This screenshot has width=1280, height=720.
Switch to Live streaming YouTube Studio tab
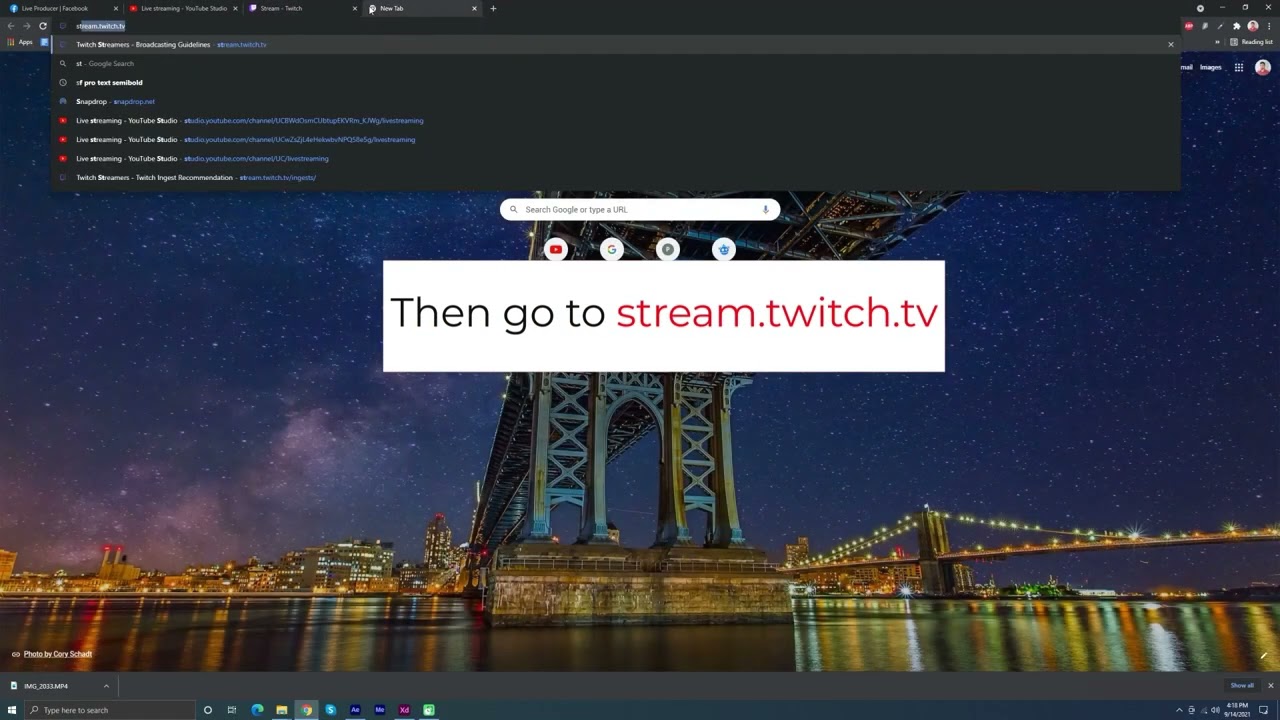[183, 8]
